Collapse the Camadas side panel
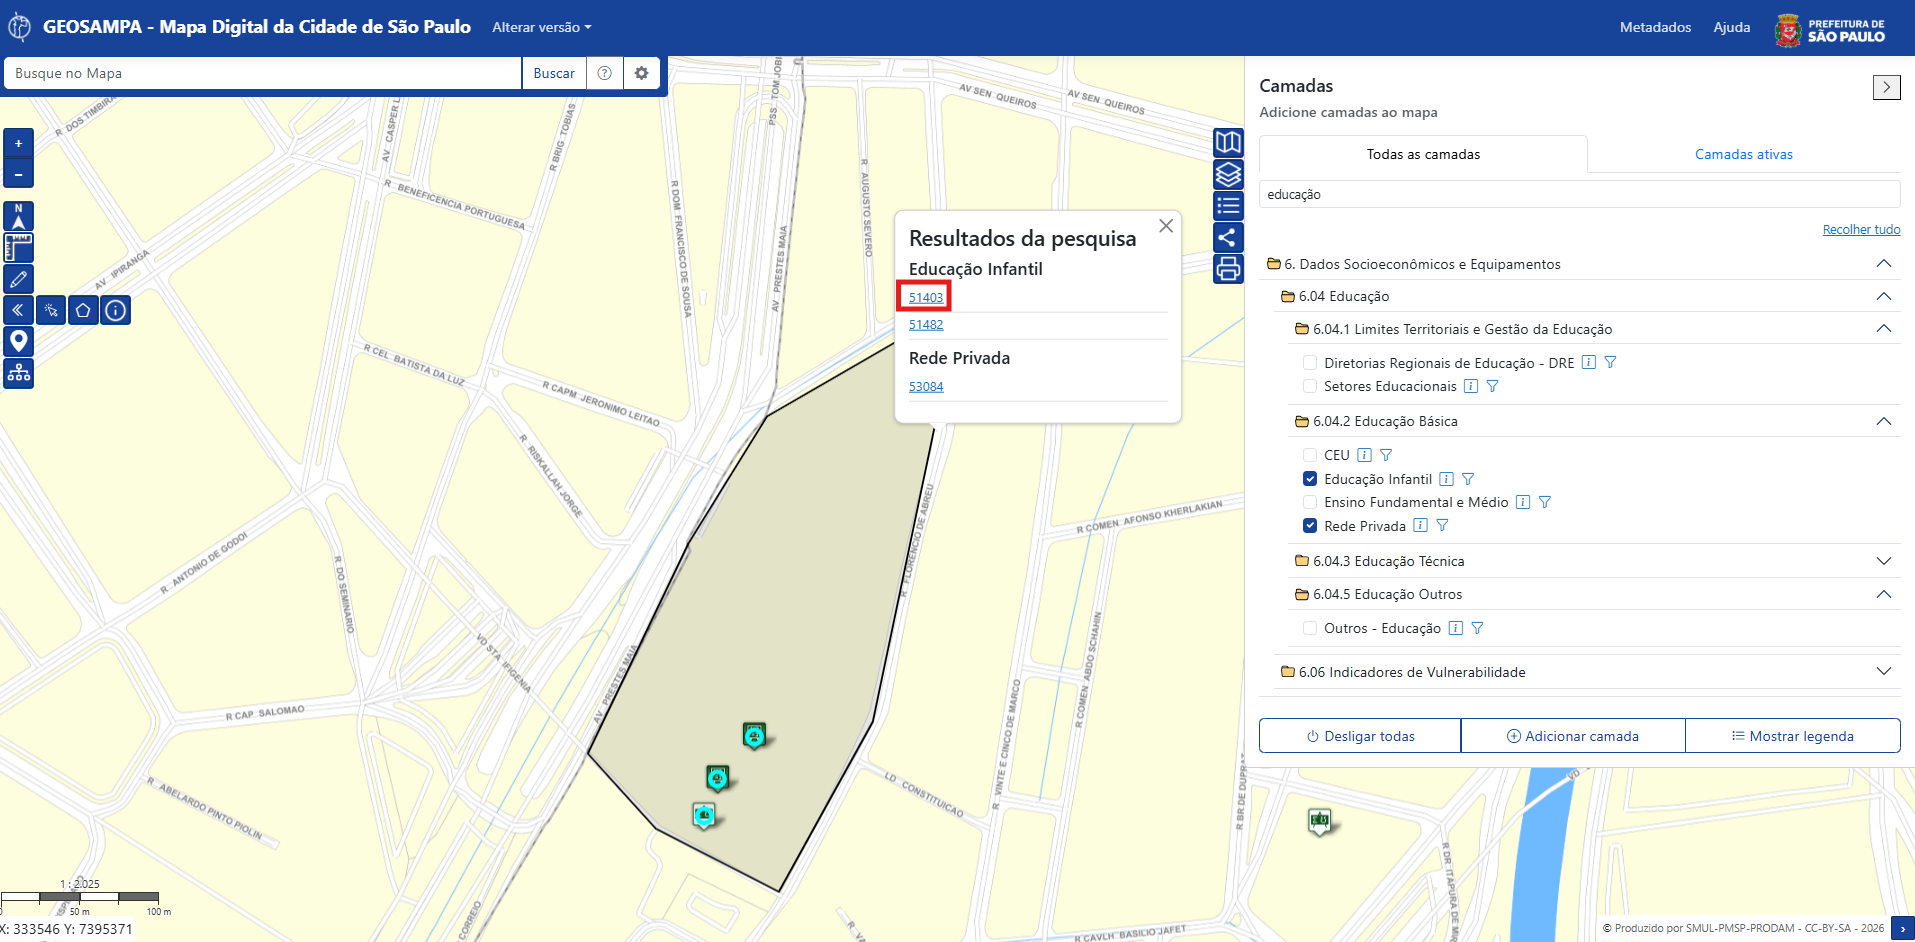This screenshot has height=942, width=1915. pyautogui.click(x=1887, y=87)
